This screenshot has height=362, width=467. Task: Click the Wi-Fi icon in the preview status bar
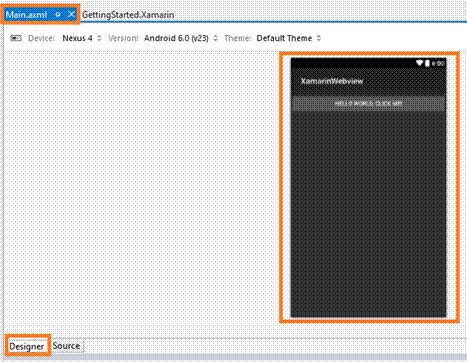[x=419, y=63]
